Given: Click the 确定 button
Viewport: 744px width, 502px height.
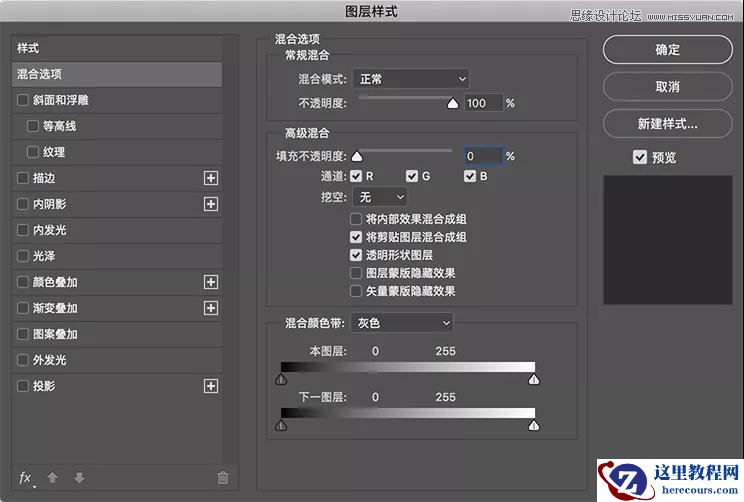Looking at the screenshot, I should point(668,49).
